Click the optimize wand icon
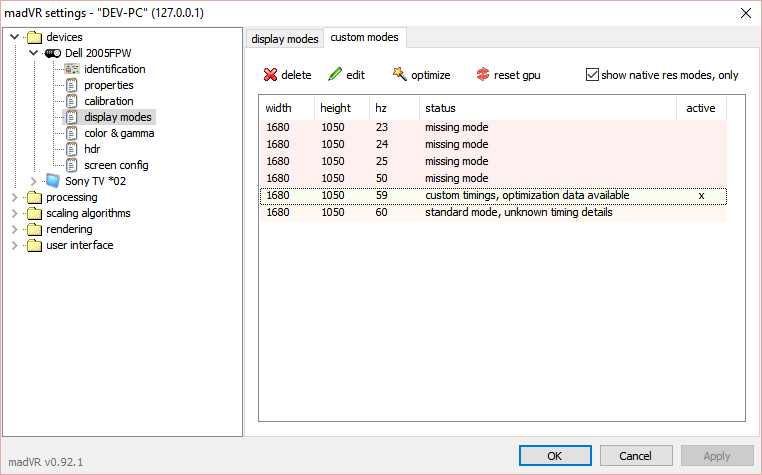The width and height of the screenshot is (762, 475). (400, 75)
